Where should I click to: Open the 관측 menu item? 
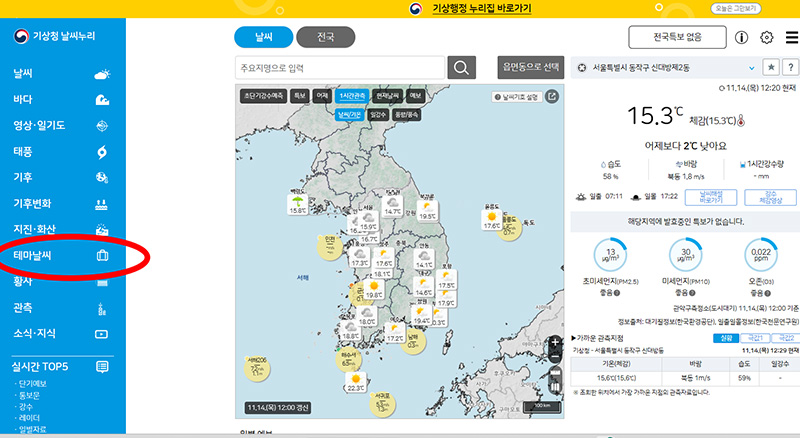pos(23,308)
